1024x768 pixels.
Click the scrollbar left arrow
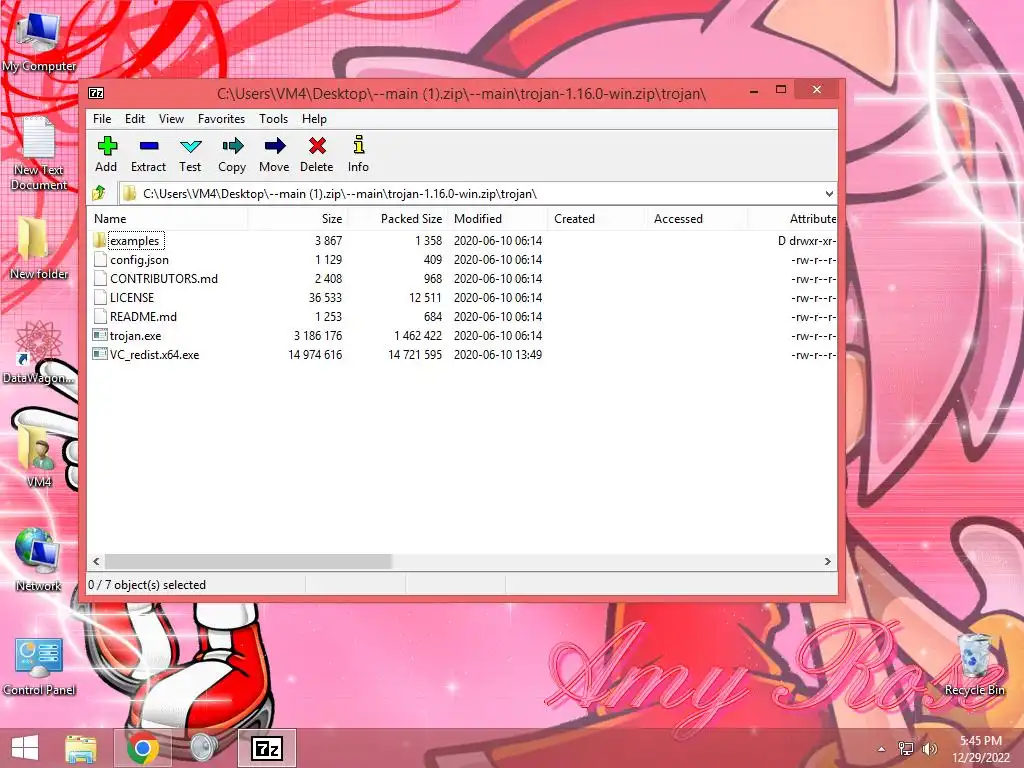pyautogui.click(x=96, y=561)
